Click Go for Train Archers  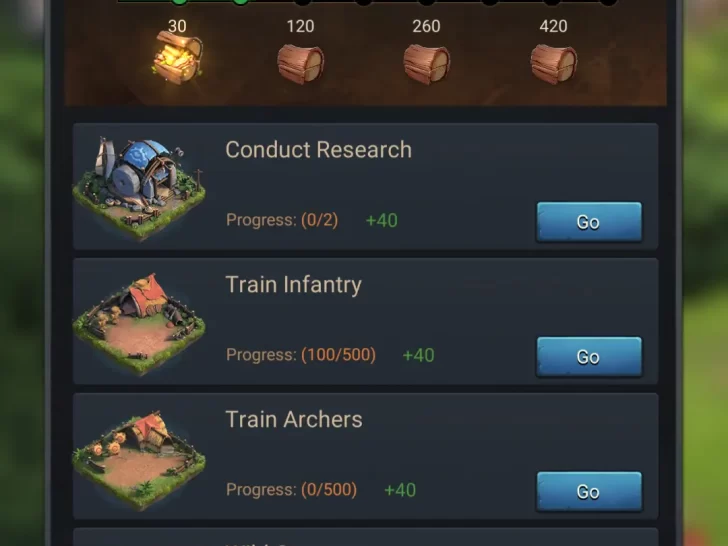589,492
